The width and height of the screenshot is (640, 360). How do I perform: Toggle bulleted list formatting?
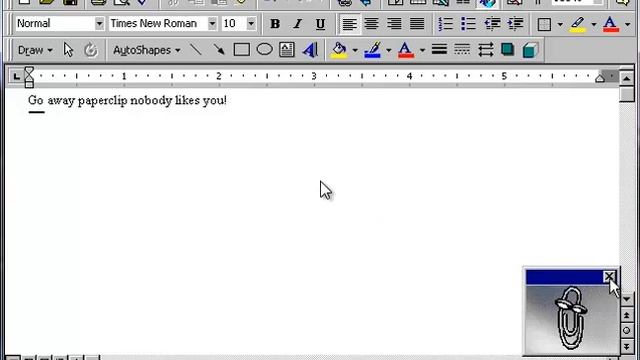point(468,24)
